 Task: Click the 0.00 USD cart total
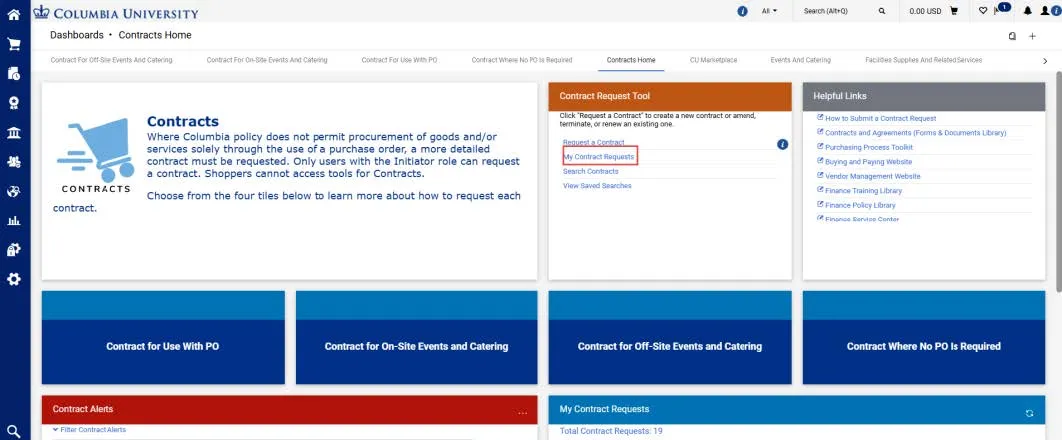(925, 12)
